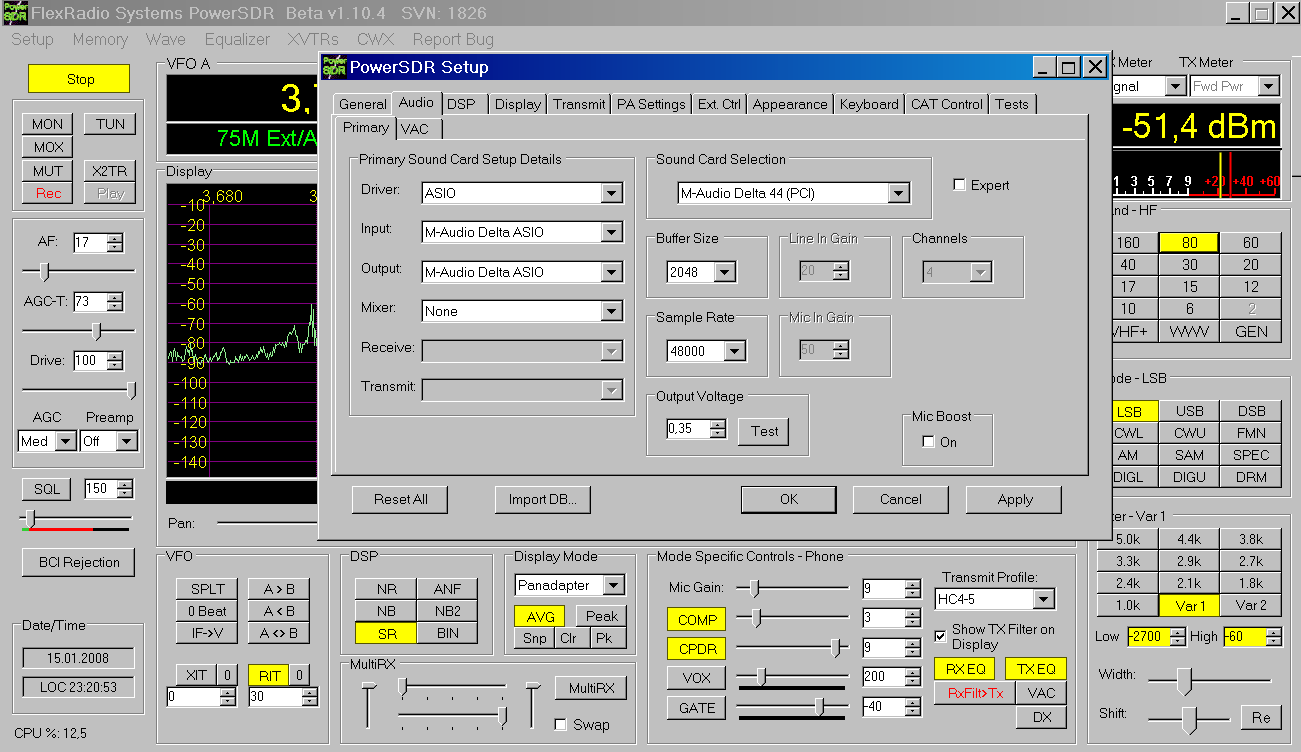
Task: Open the Equalizer menu
Action: click(237, 40)
